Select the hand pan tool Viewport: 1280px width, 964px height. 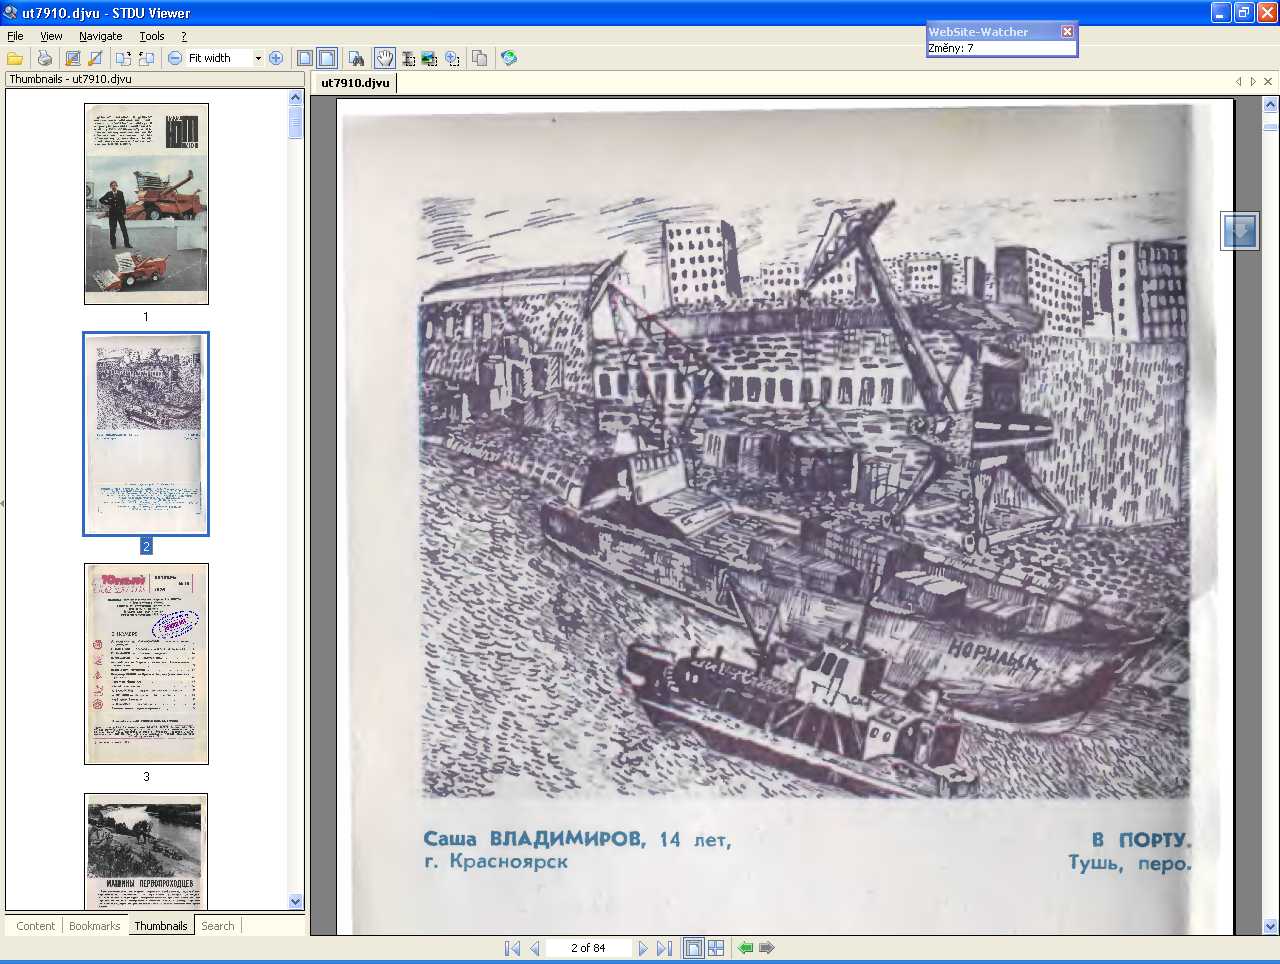385,58
